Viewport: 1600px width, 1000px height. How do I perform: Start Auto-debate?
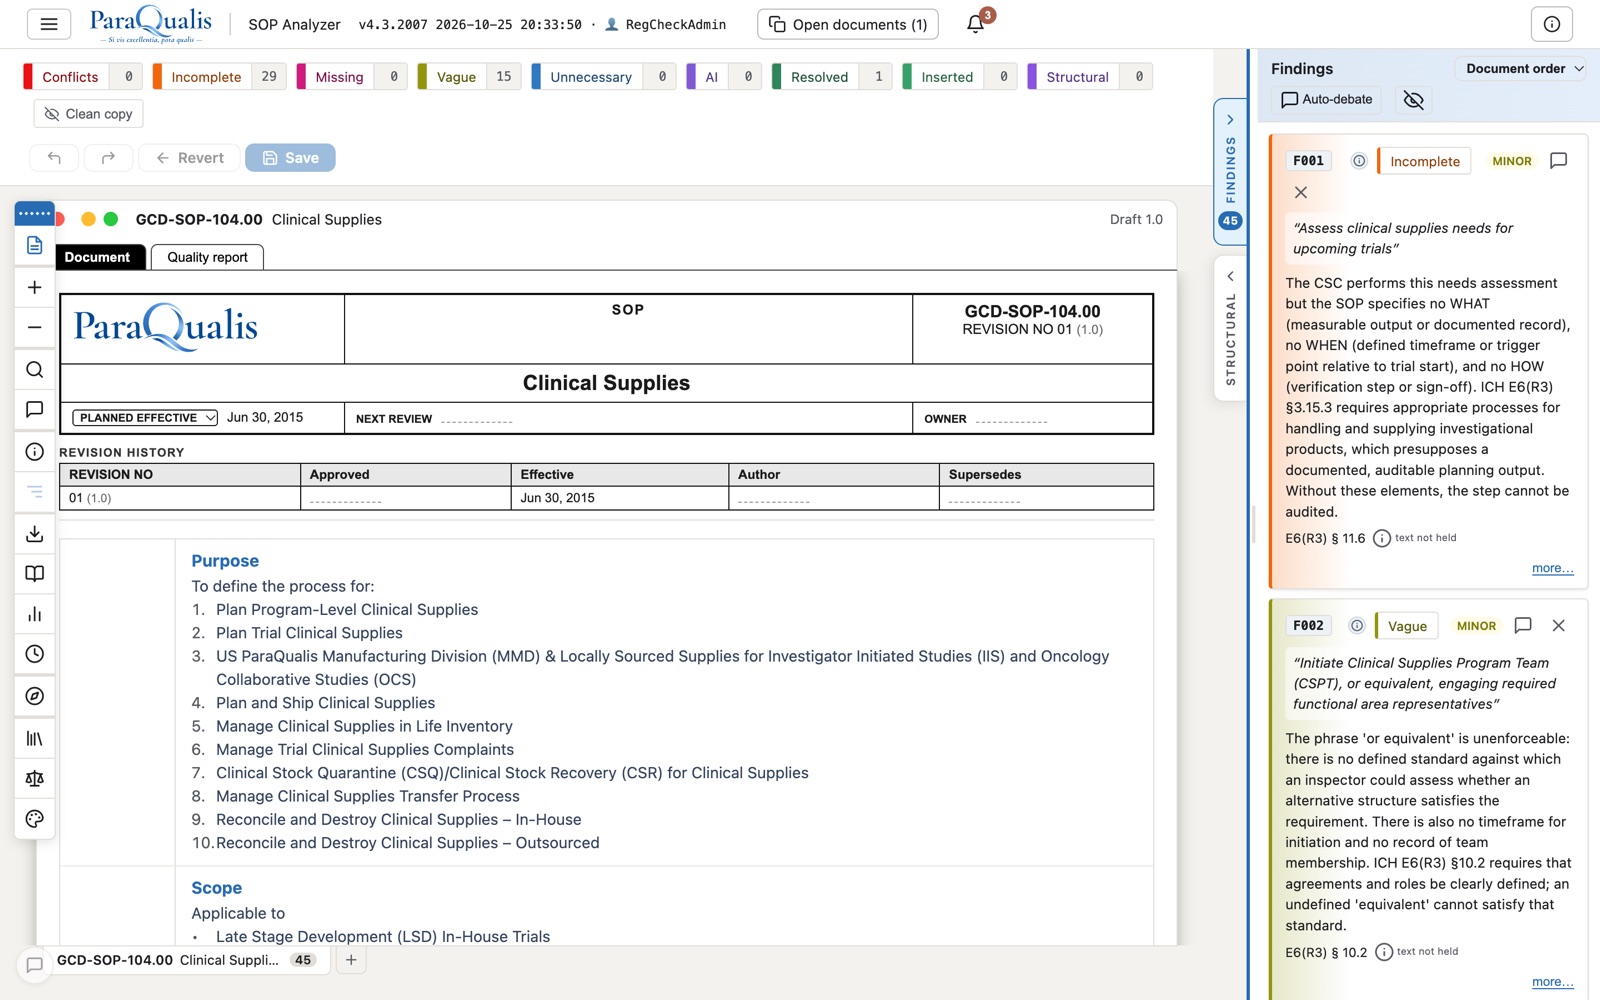1326,100
